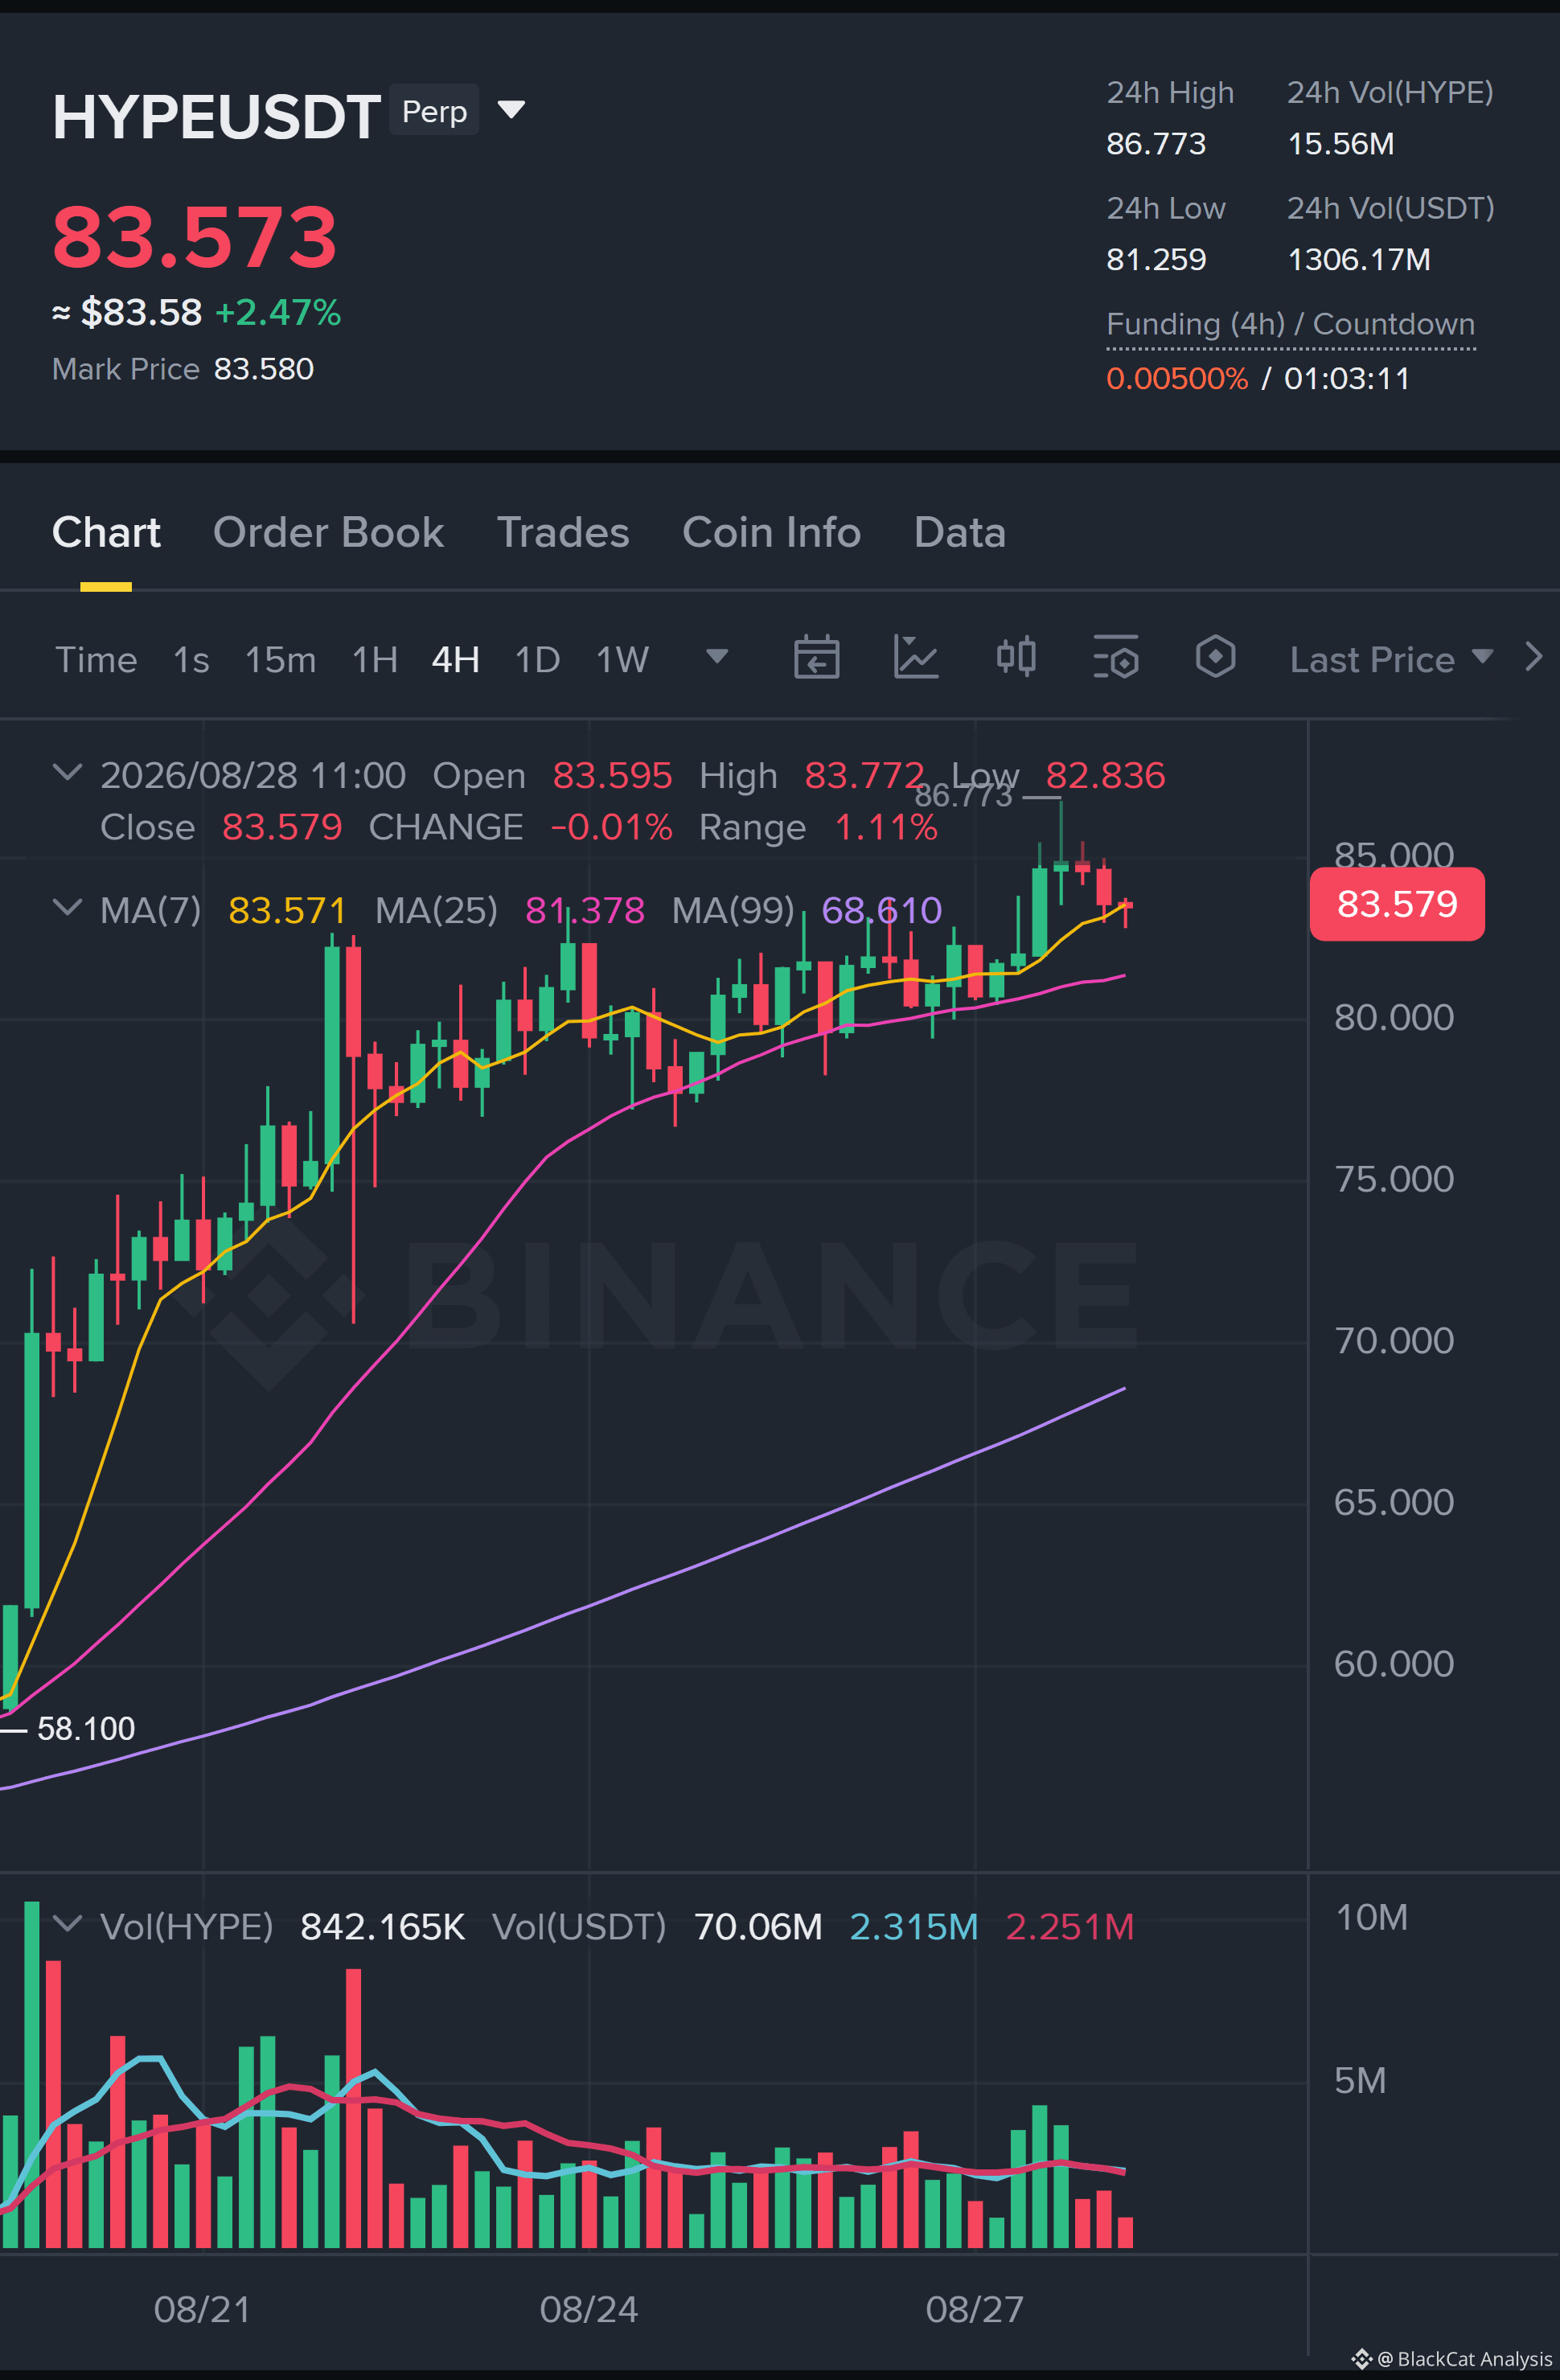
Task: Click the right arrow next to Last Price
Action: point(1533,657)
